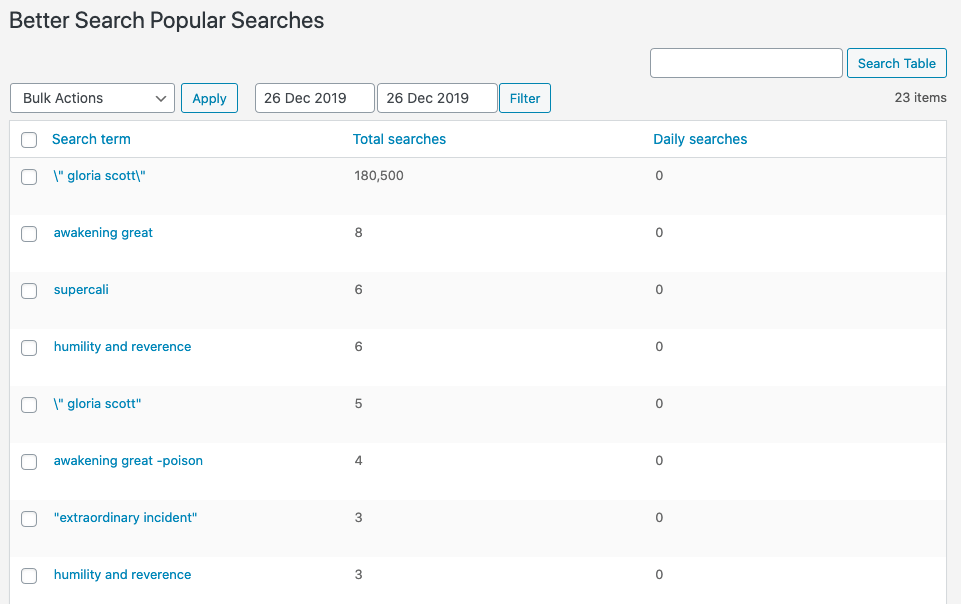Viewport: 961px width, 604px height.
Task: Open humility and reverence link with 6 searches
Action: [122, 347]
